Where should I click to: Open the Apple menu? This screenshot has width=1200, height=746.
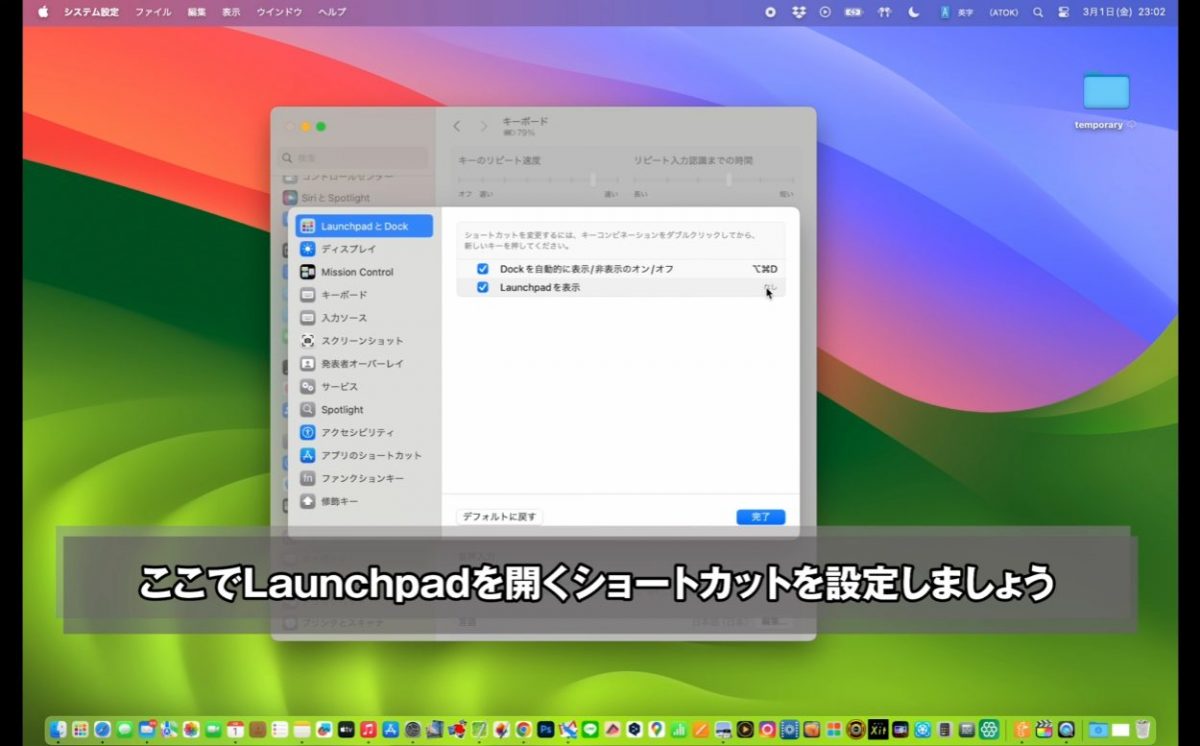(43, 12)
